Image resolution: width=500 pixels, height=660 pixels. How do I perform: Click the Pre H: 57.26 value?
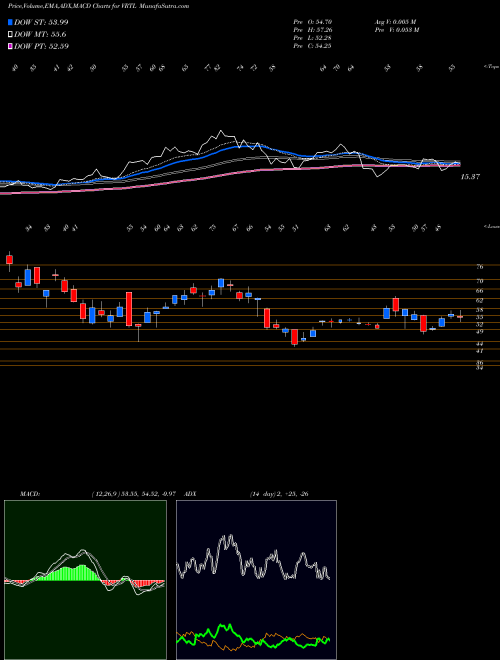[x=313, y=30]
